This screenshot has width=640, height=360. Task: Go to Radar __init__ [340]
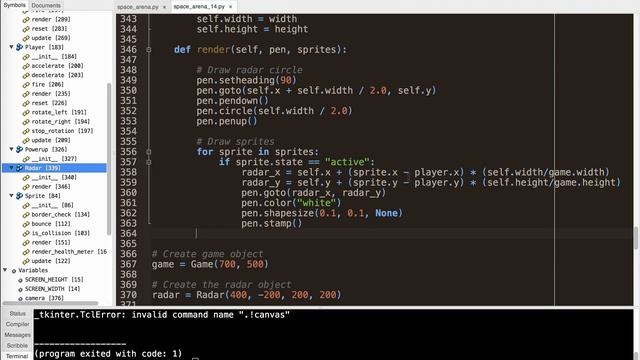[x=54, y=177]
